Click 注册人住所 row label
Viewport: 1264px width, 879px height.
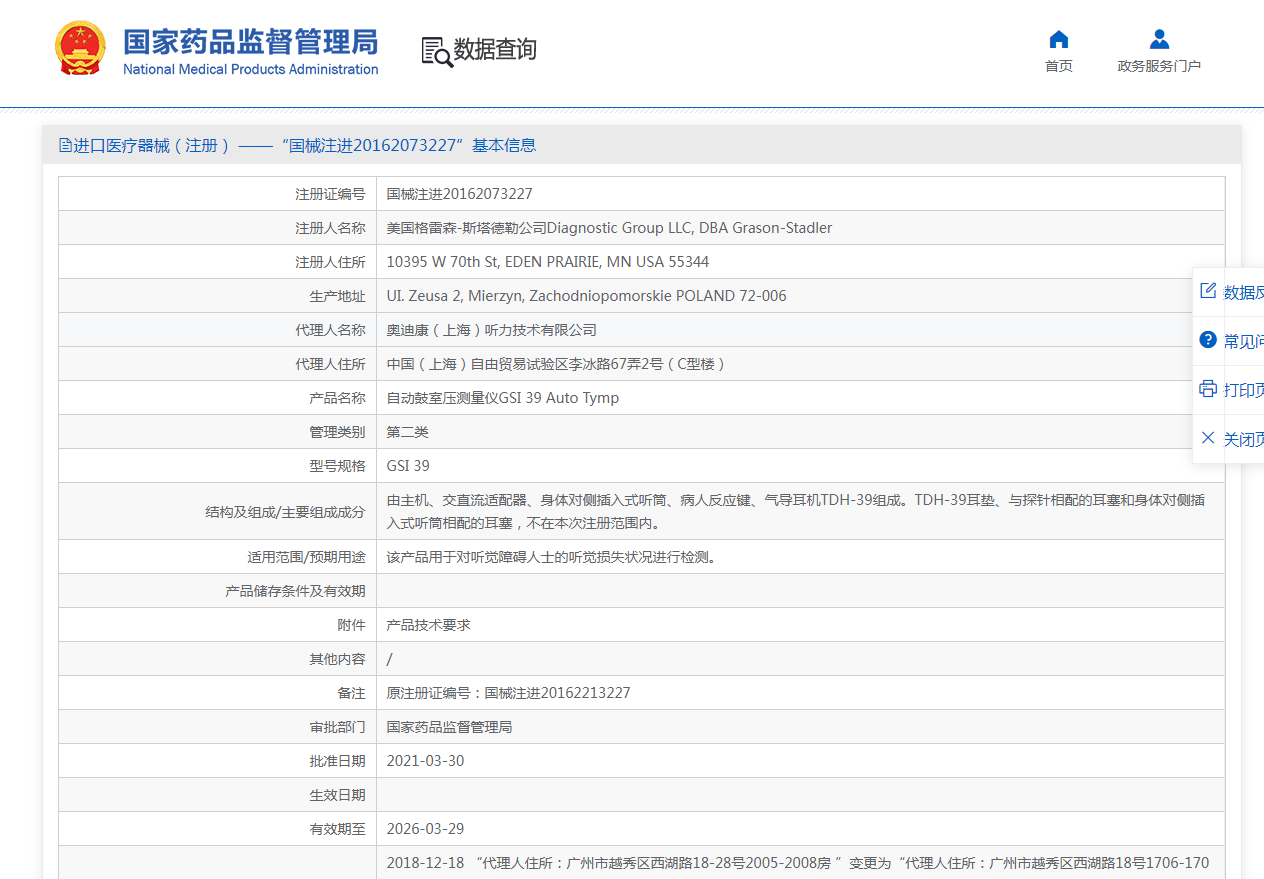pos(330,262)
